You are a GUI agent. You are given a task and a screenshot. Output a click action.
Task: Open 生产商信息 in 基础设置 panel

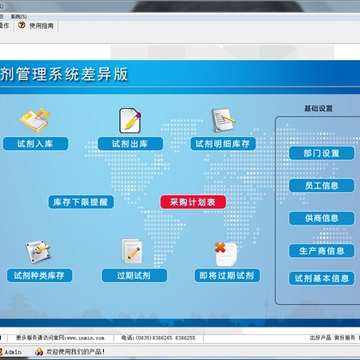(322, 251)
